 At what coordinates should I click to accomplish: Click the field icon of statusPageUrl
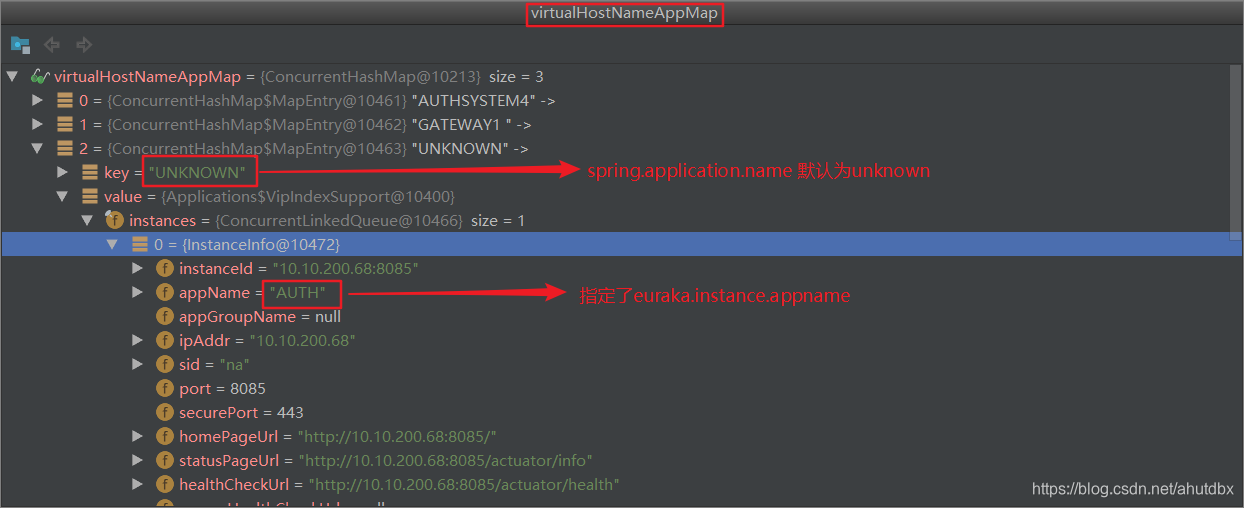164,460
